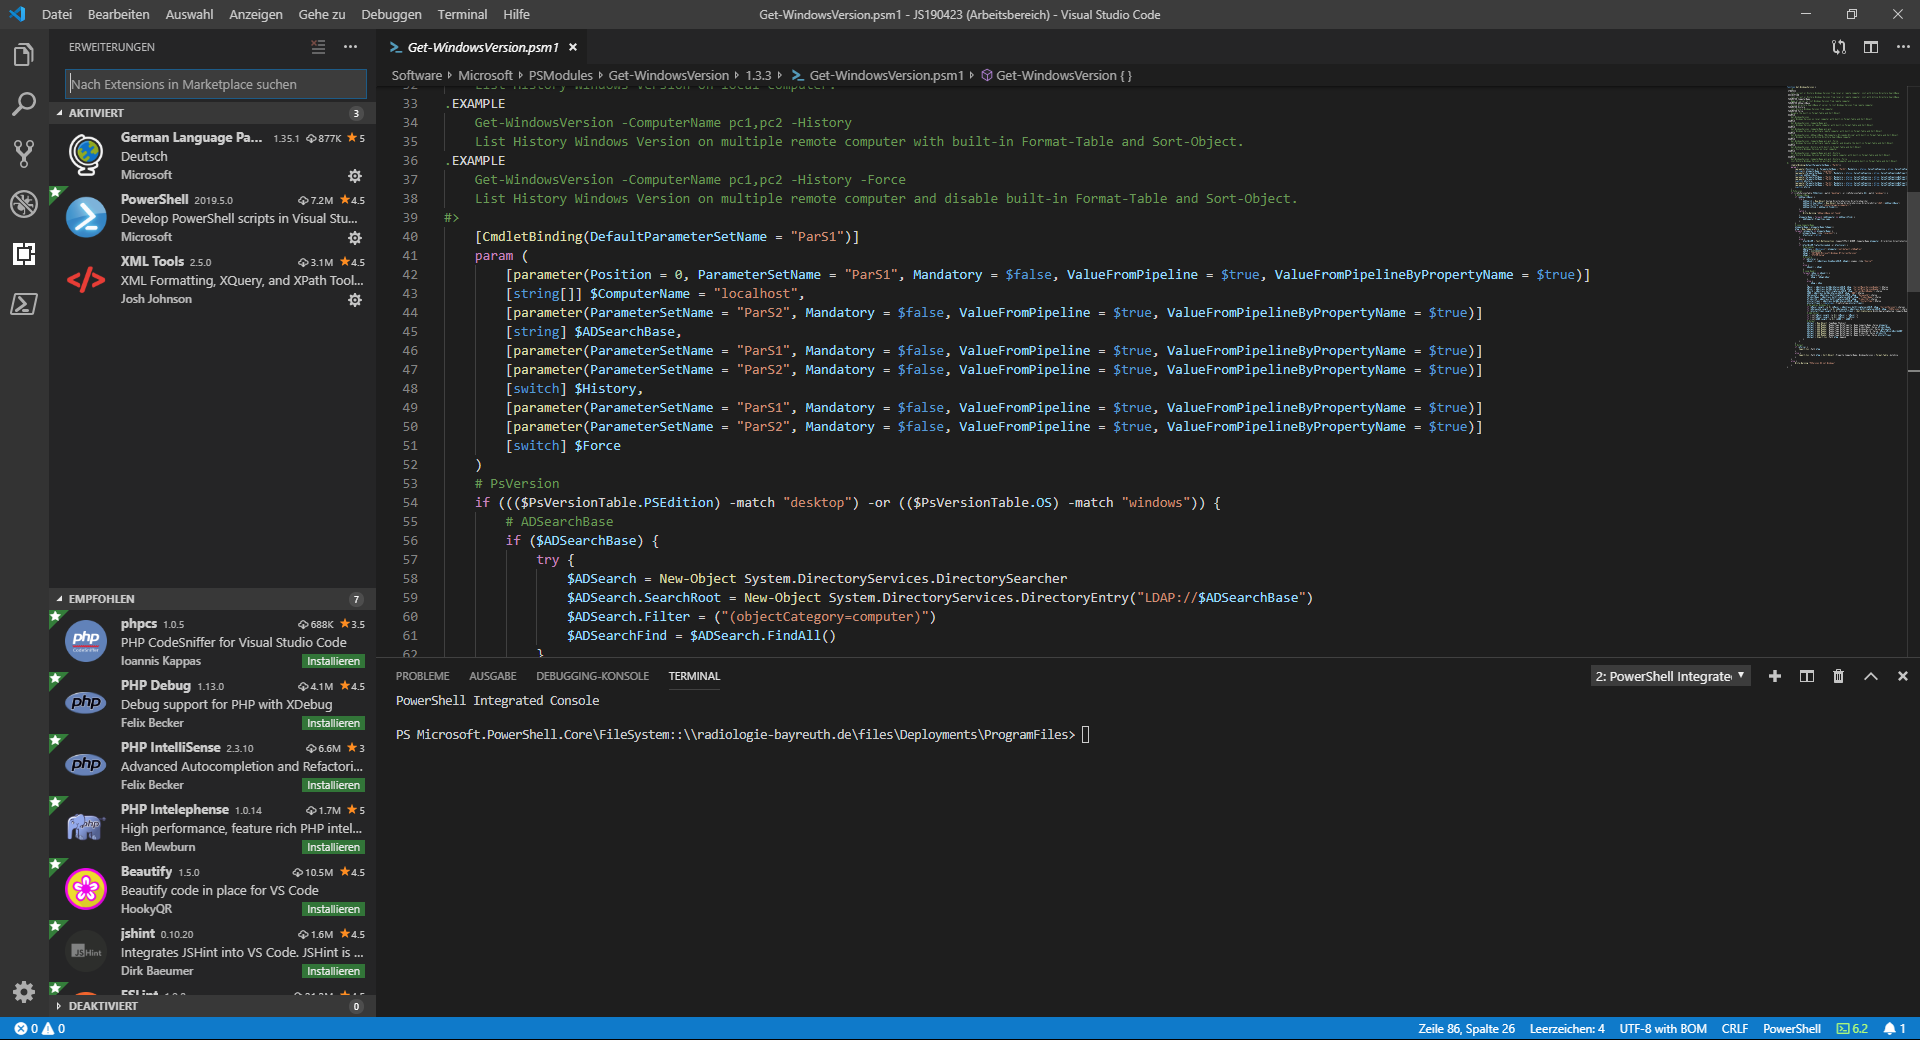Select the PowerShell extension icon
Viewport: 1920px width, 1040px height.
[x=86, y=218]
